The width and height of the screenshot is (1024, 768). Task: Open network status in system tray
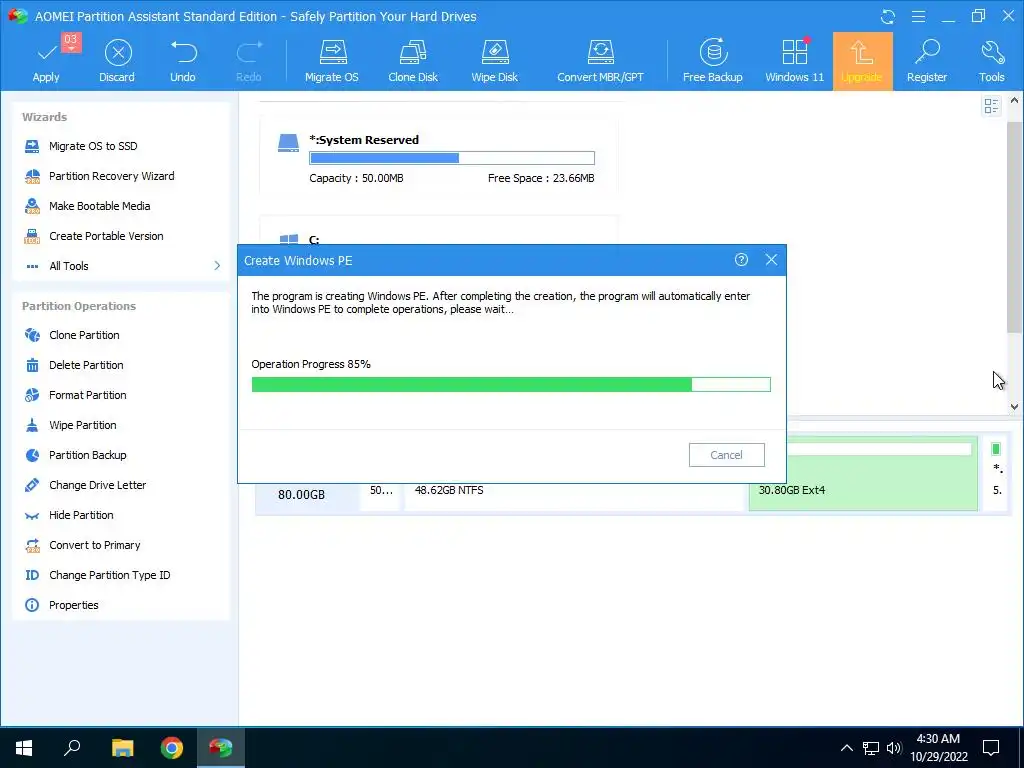(871, 748)
